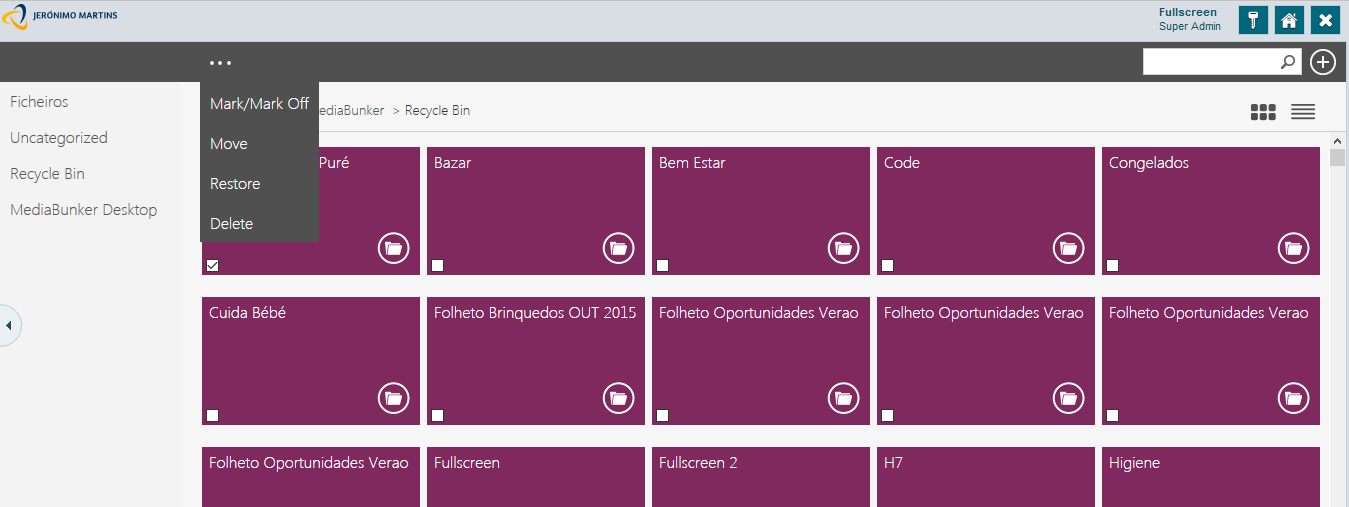The height and width of the screenshot is (507, 1349).
Task: Tick the Bazar tile checkbox
Action: point(438,265)
